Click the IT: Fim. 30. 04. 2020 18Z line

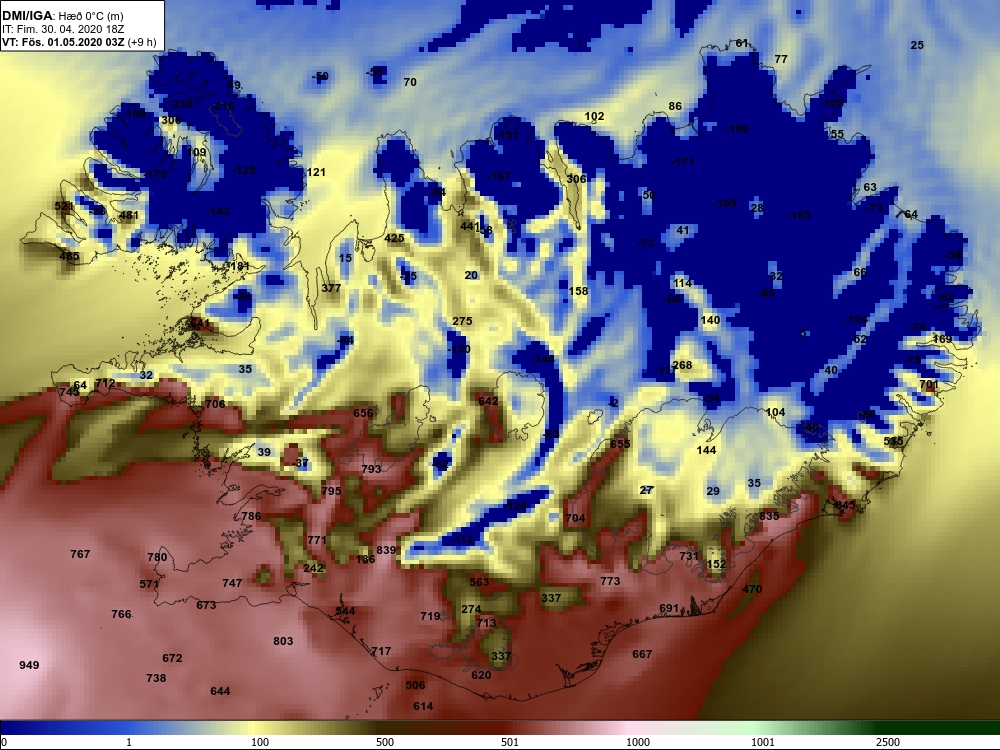[61, 29]
